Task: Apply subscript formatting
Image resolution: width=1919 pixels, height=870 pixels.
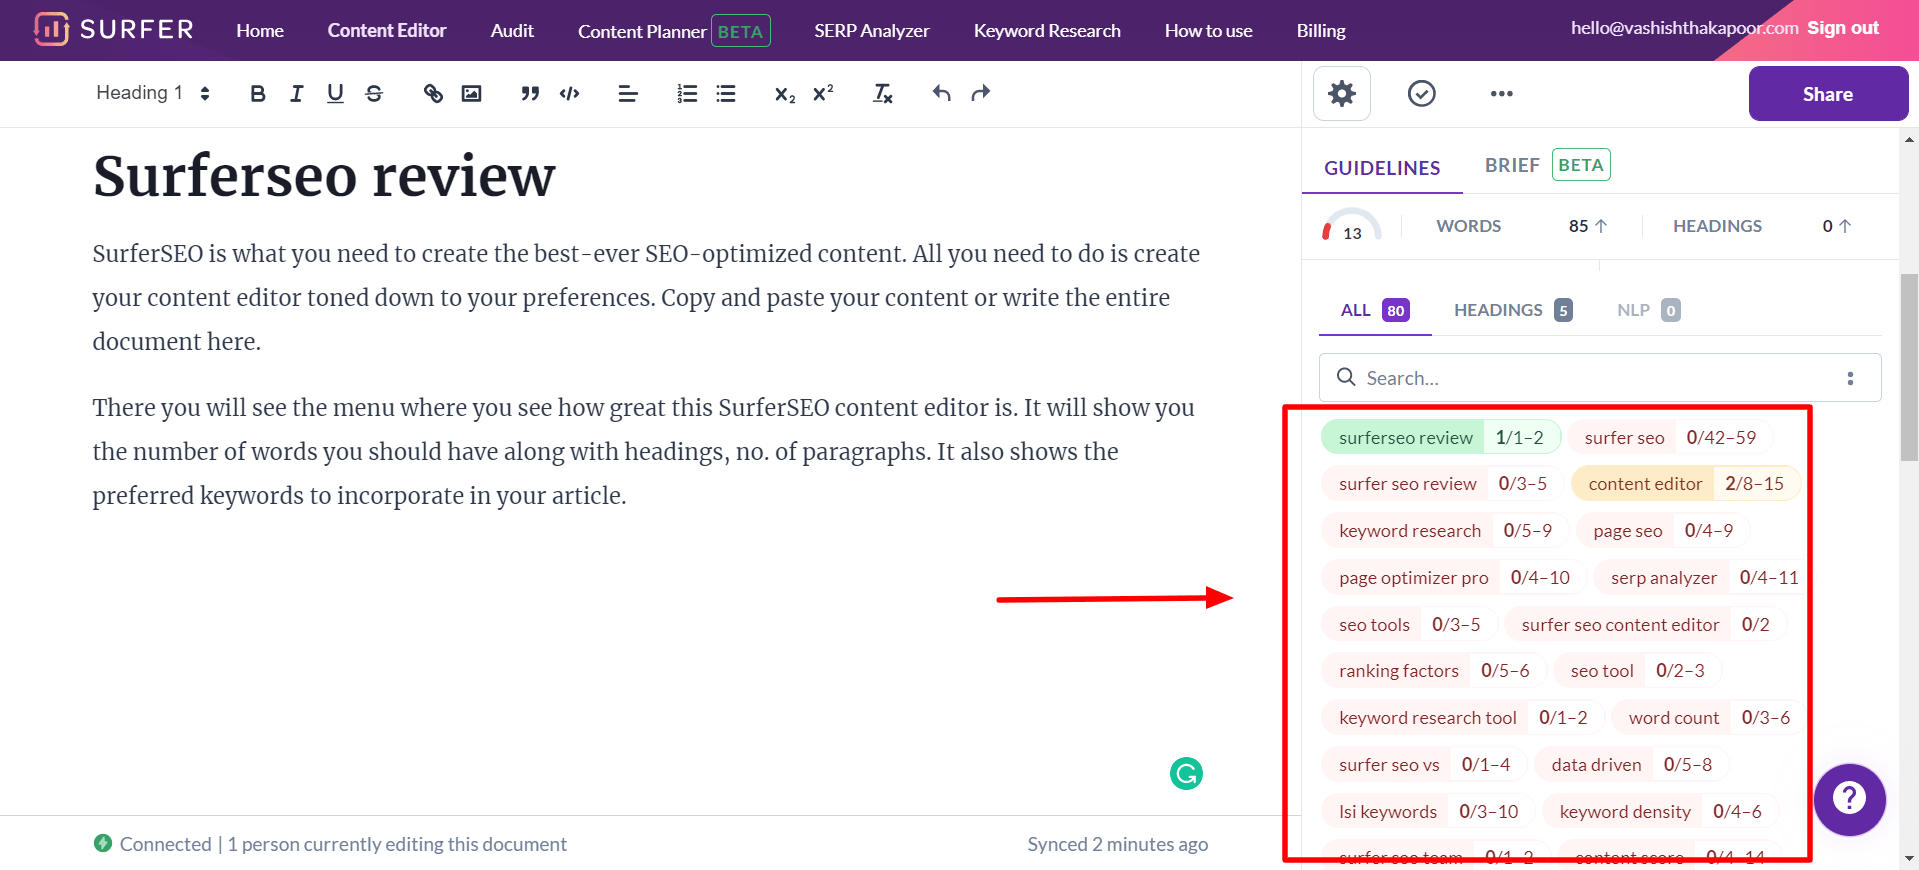Action: coord(785,94)
